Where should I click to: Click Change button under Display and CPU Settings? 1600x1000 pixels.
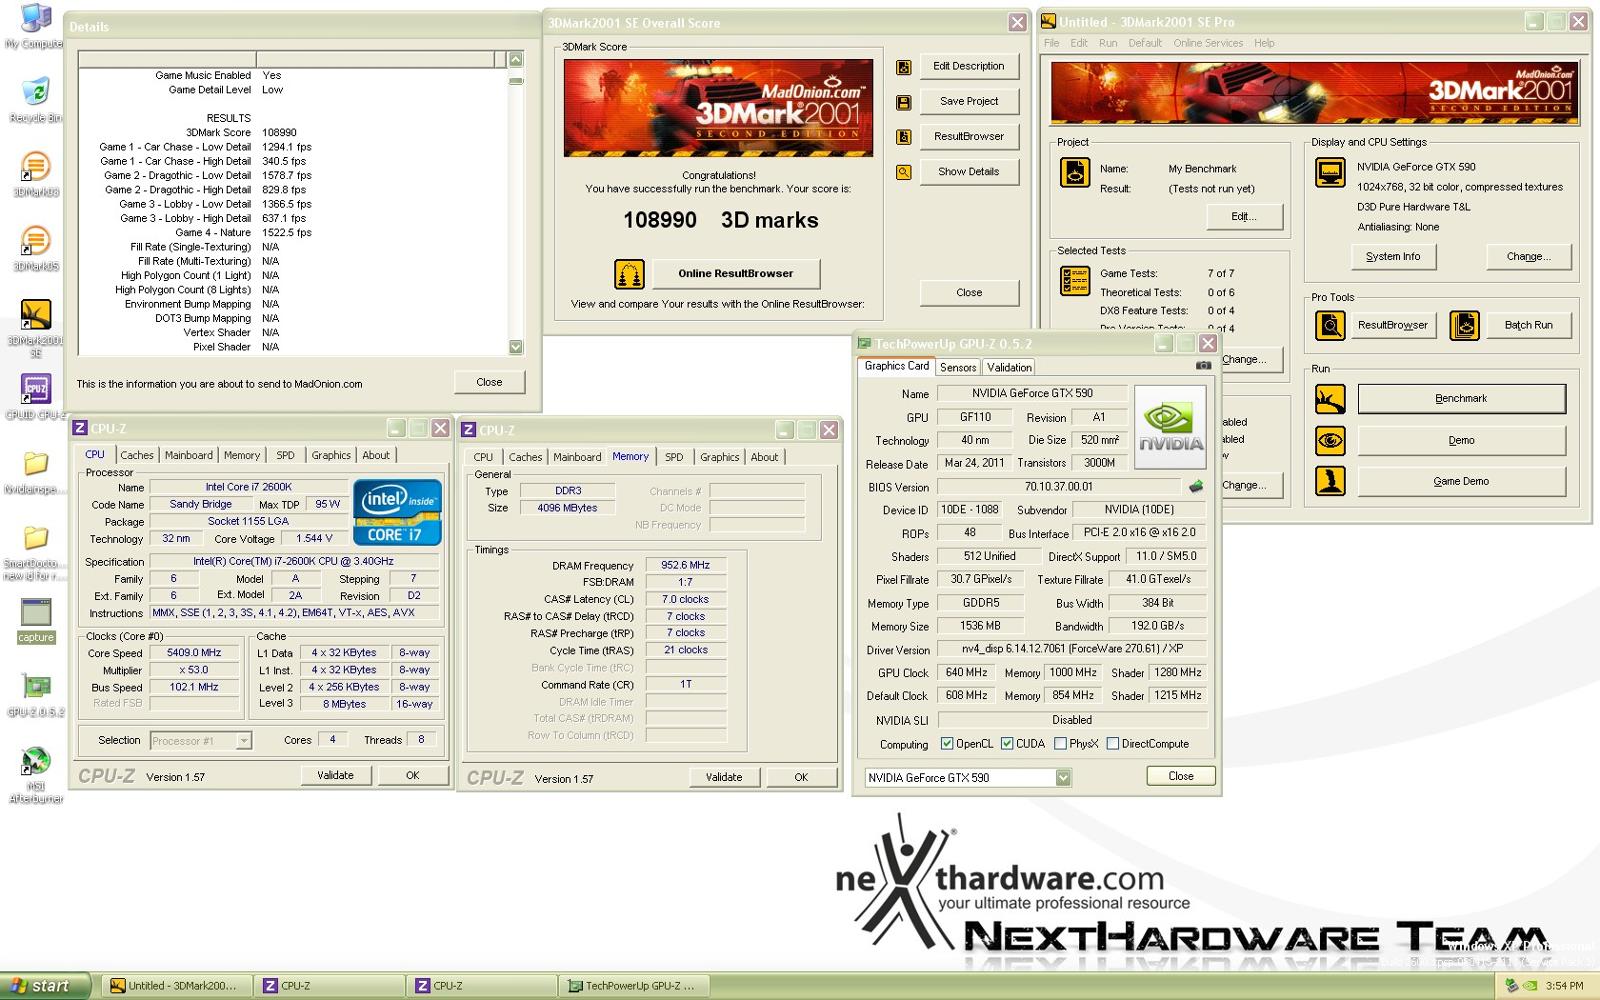click(1529, 257)
